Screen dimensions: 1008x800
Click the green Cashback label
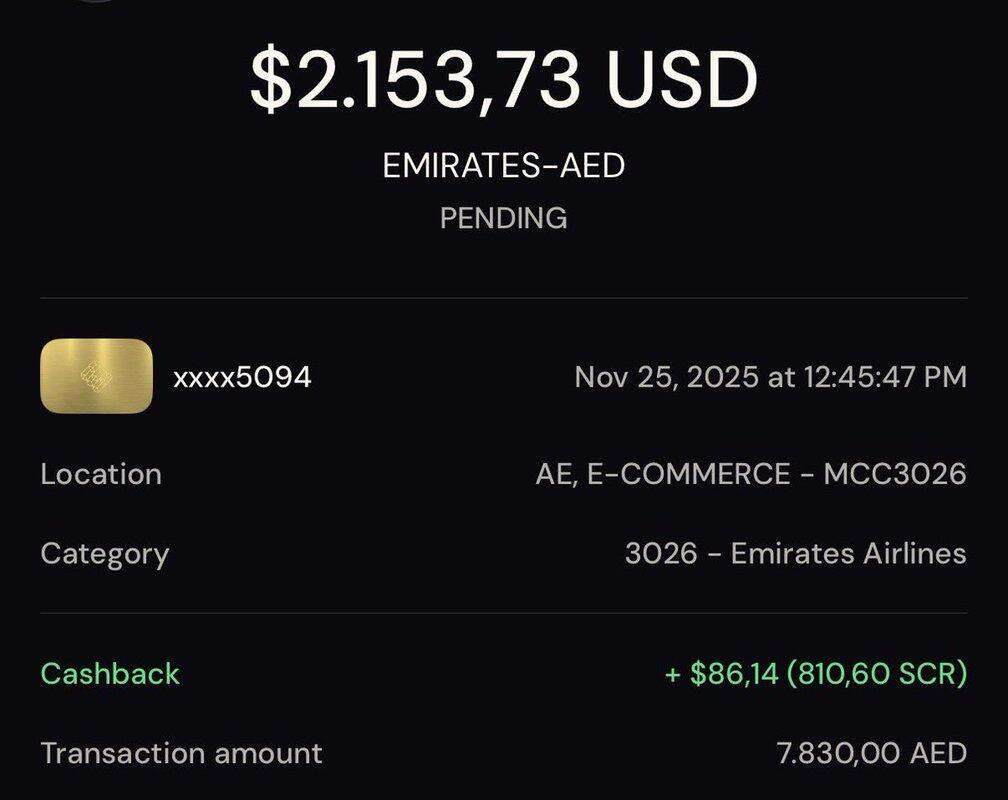110,673
